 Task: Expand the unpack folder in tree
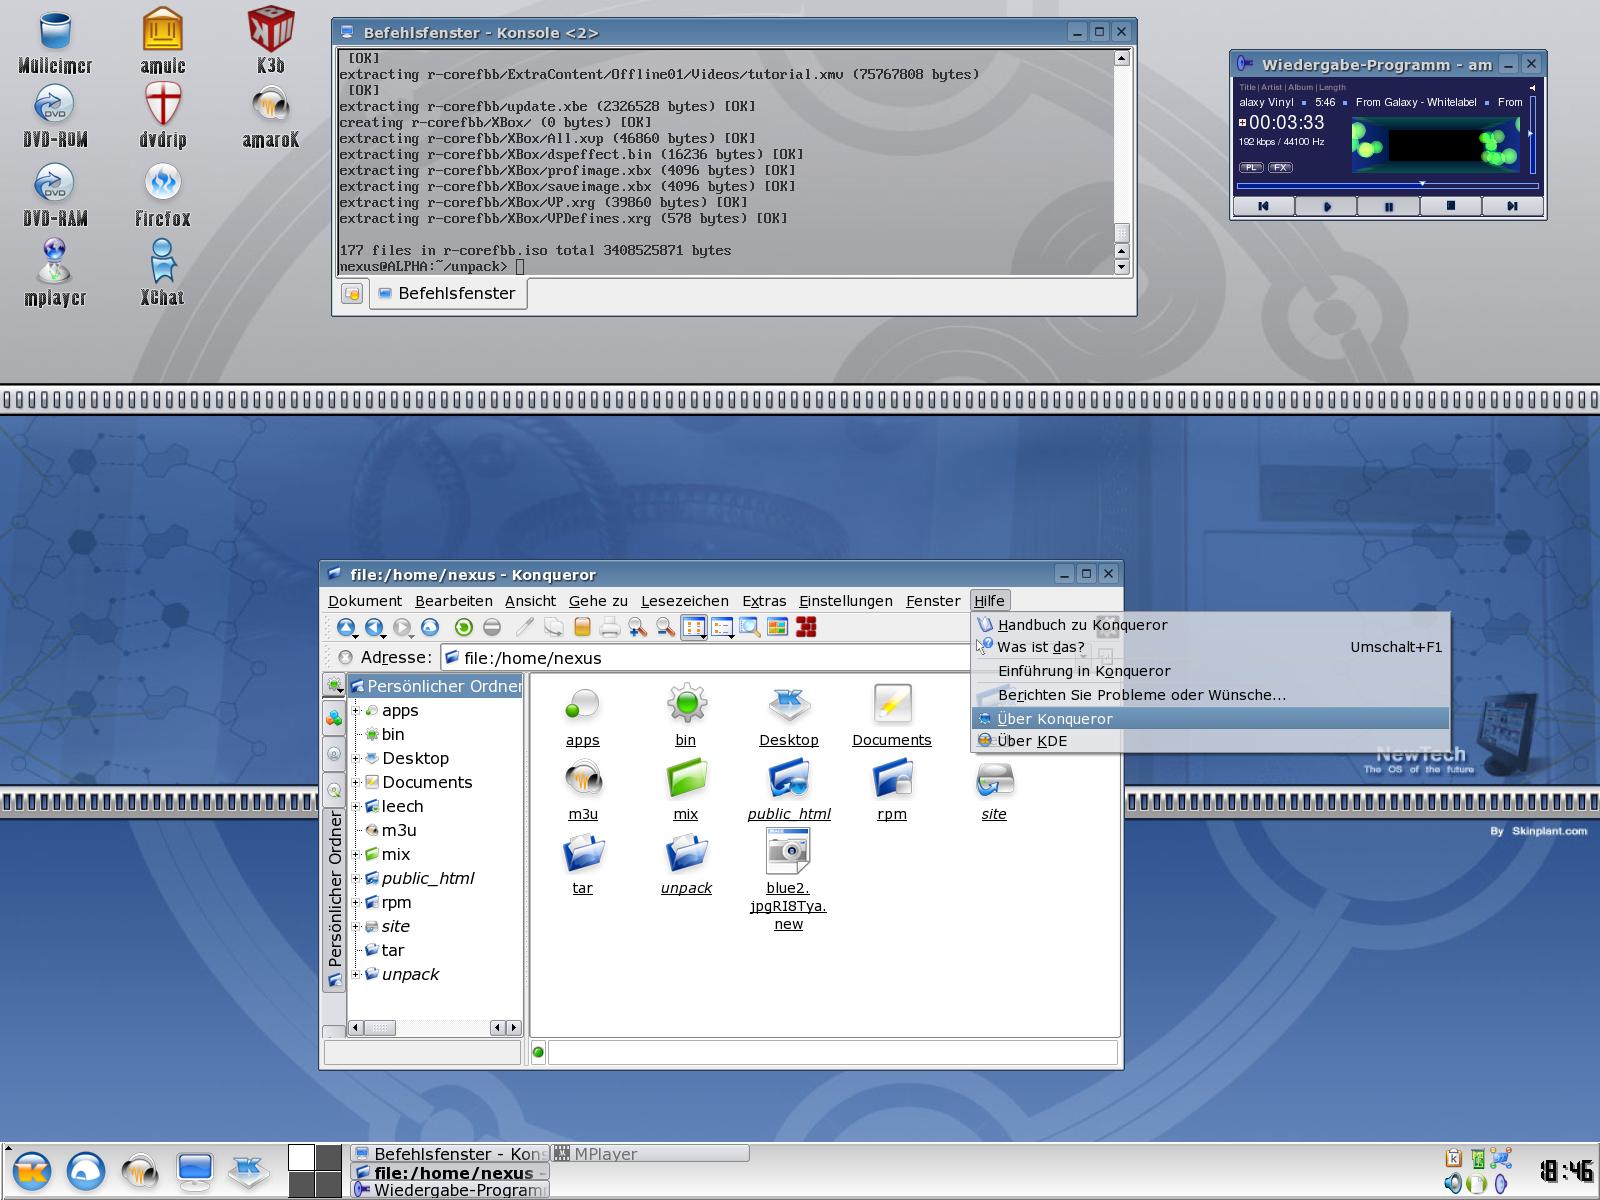coord(356,974)
